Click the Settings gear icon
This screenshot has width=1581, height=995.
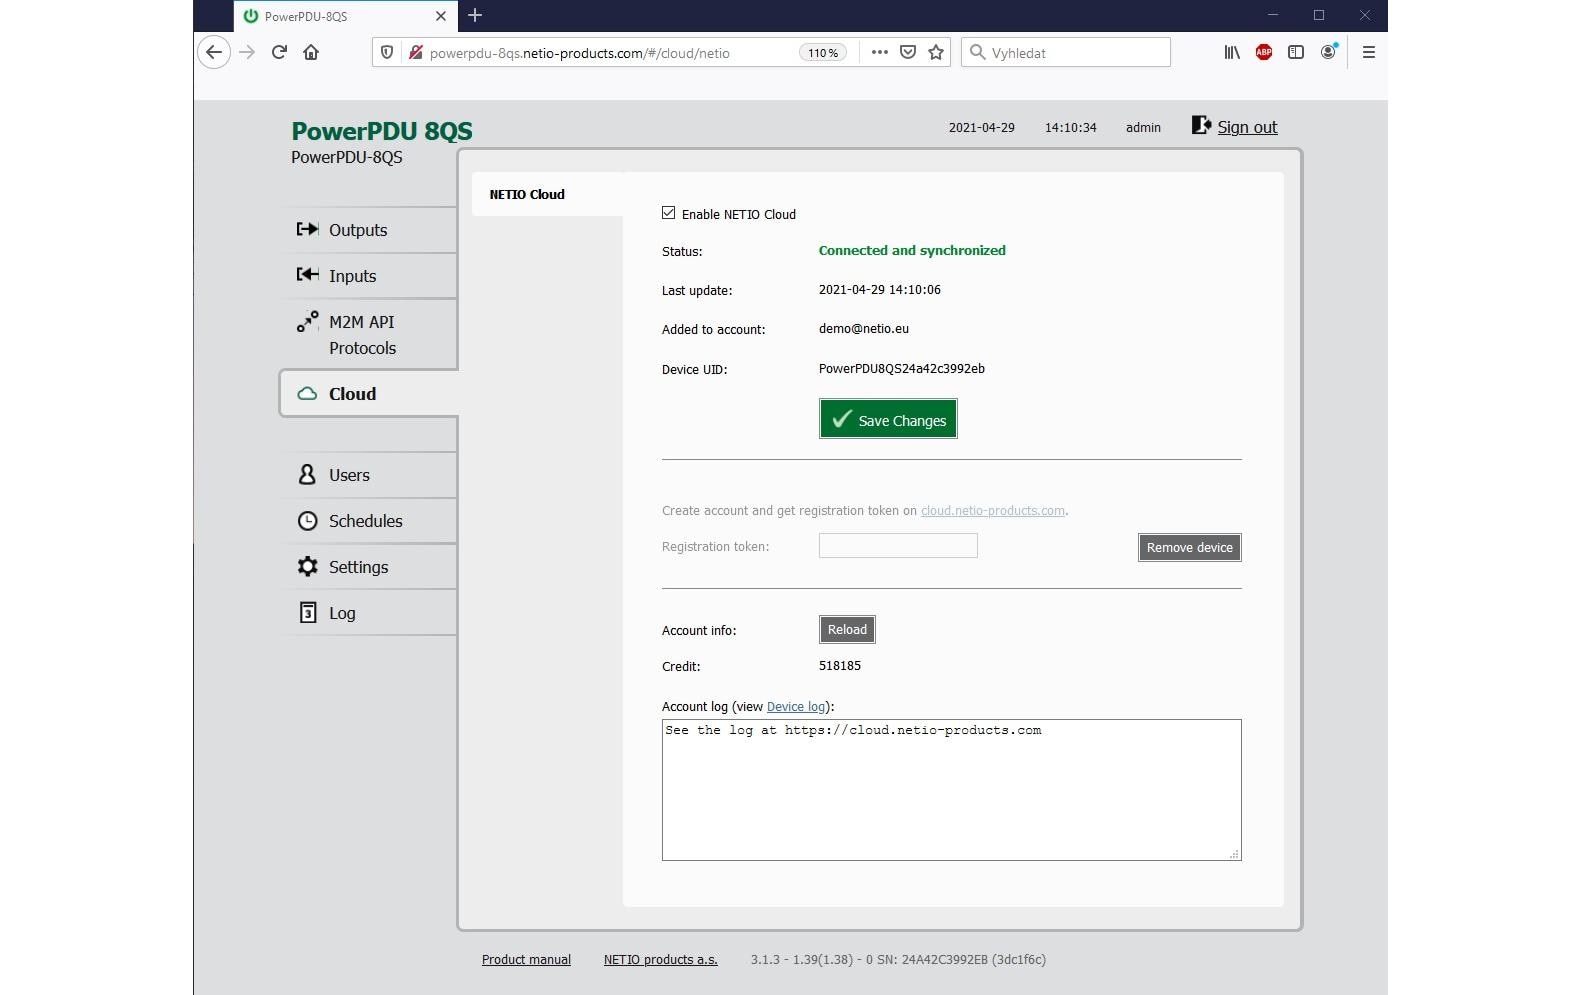[x=307, y=566]
